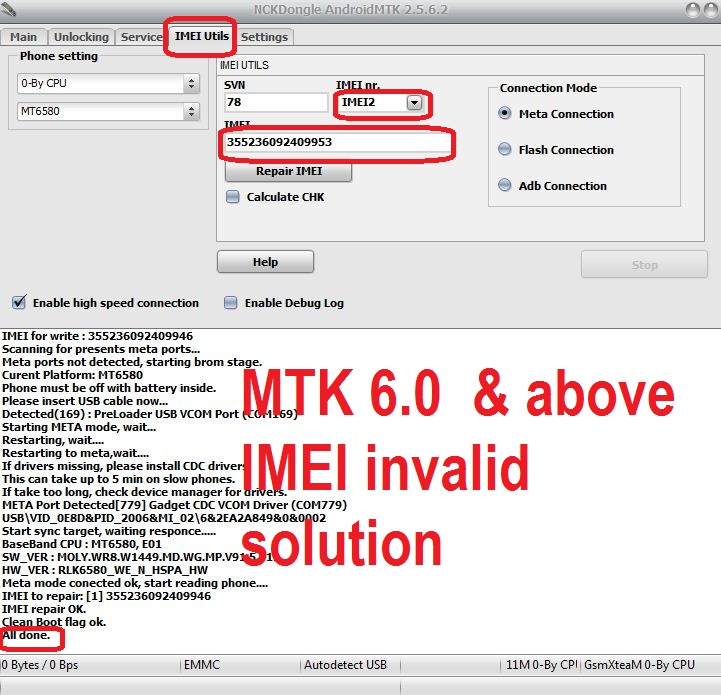
Task: Click 'IMEI repair OK.' log line
Action: [44, 609]
